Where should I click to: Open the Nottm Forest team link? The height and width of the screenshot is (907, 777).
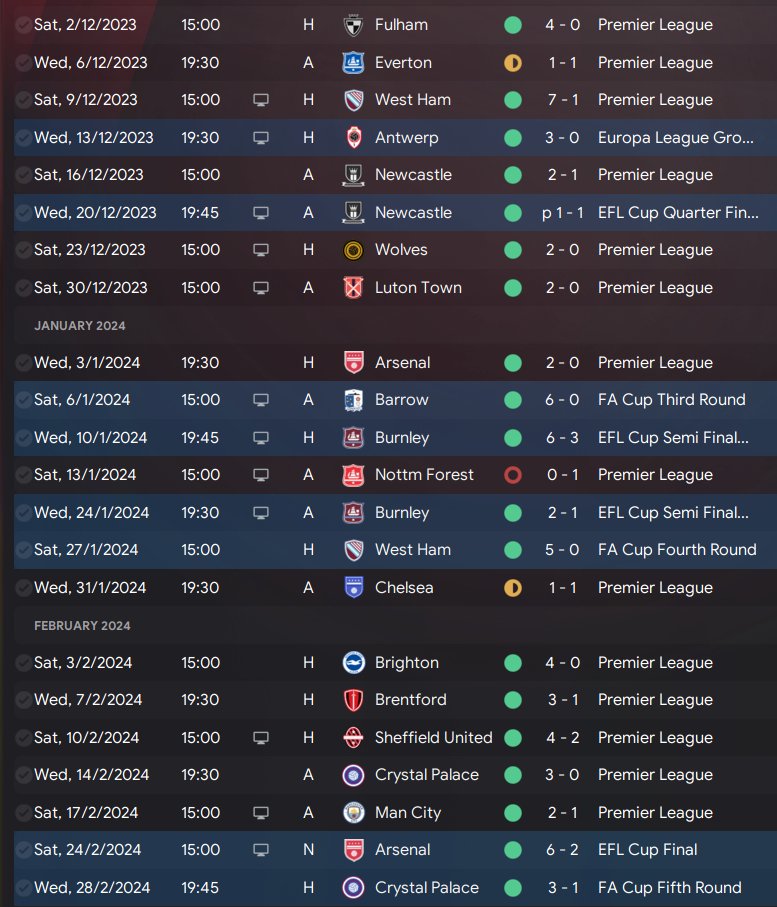pyautogui.click(x=424, y=475)
